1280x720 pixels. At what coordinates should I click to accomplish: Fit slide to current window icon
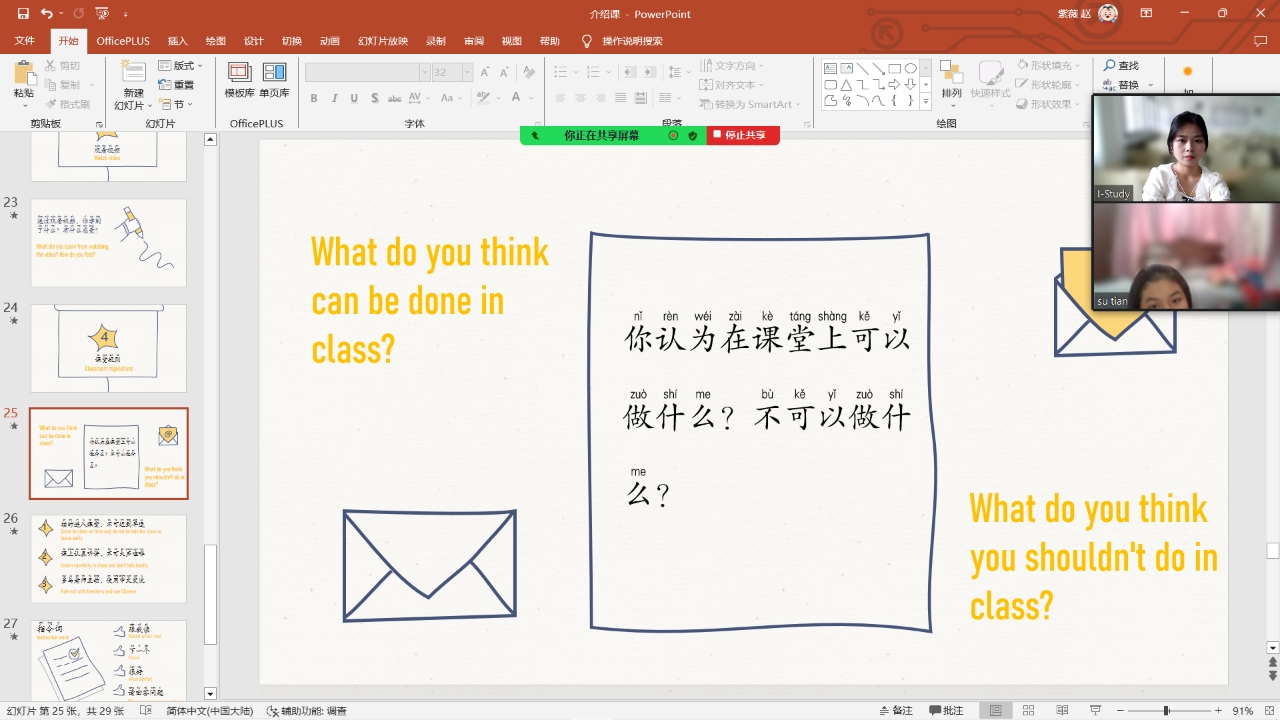point(1270,711)
